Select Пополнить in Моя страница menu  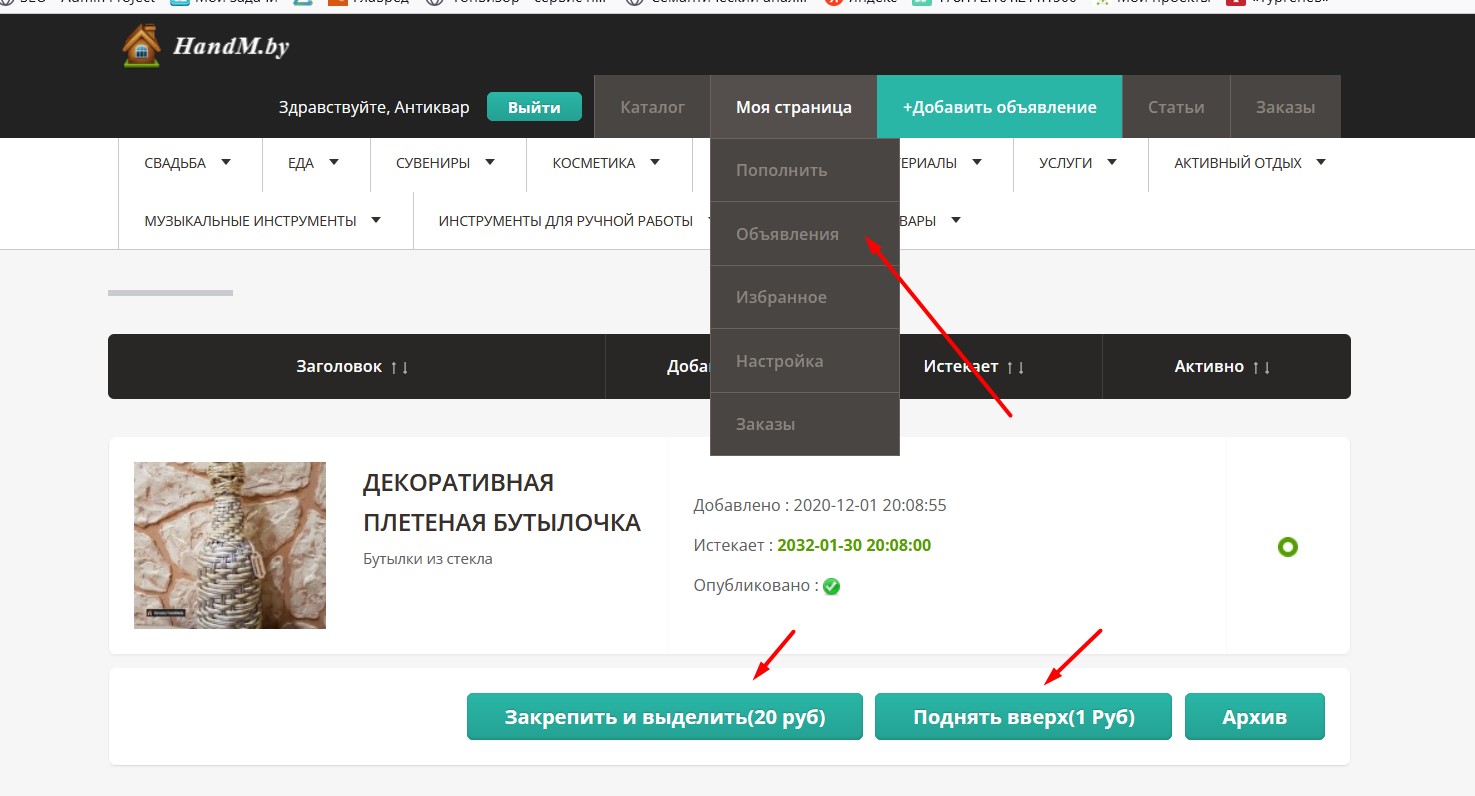[781, 170]
